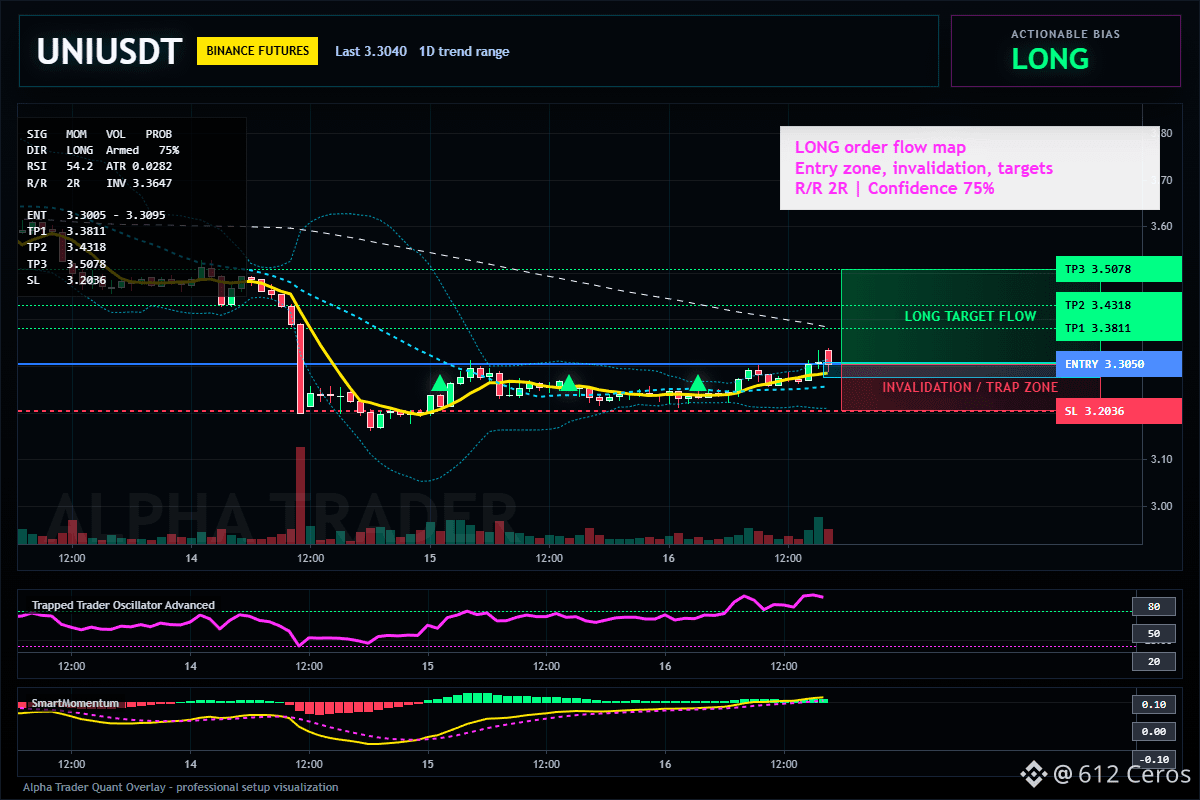Click the oscillator 50 level label

[x=1153, y=633]
